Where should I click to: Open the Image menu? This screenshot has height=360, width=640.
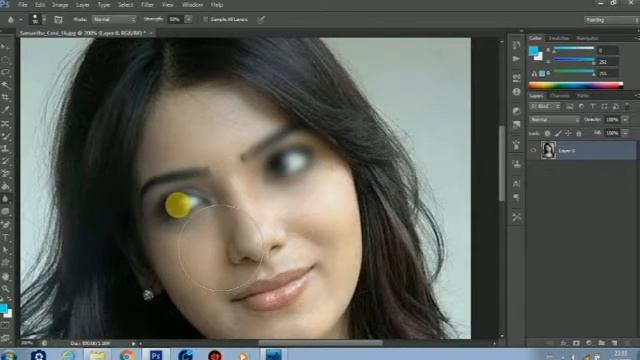60,5
